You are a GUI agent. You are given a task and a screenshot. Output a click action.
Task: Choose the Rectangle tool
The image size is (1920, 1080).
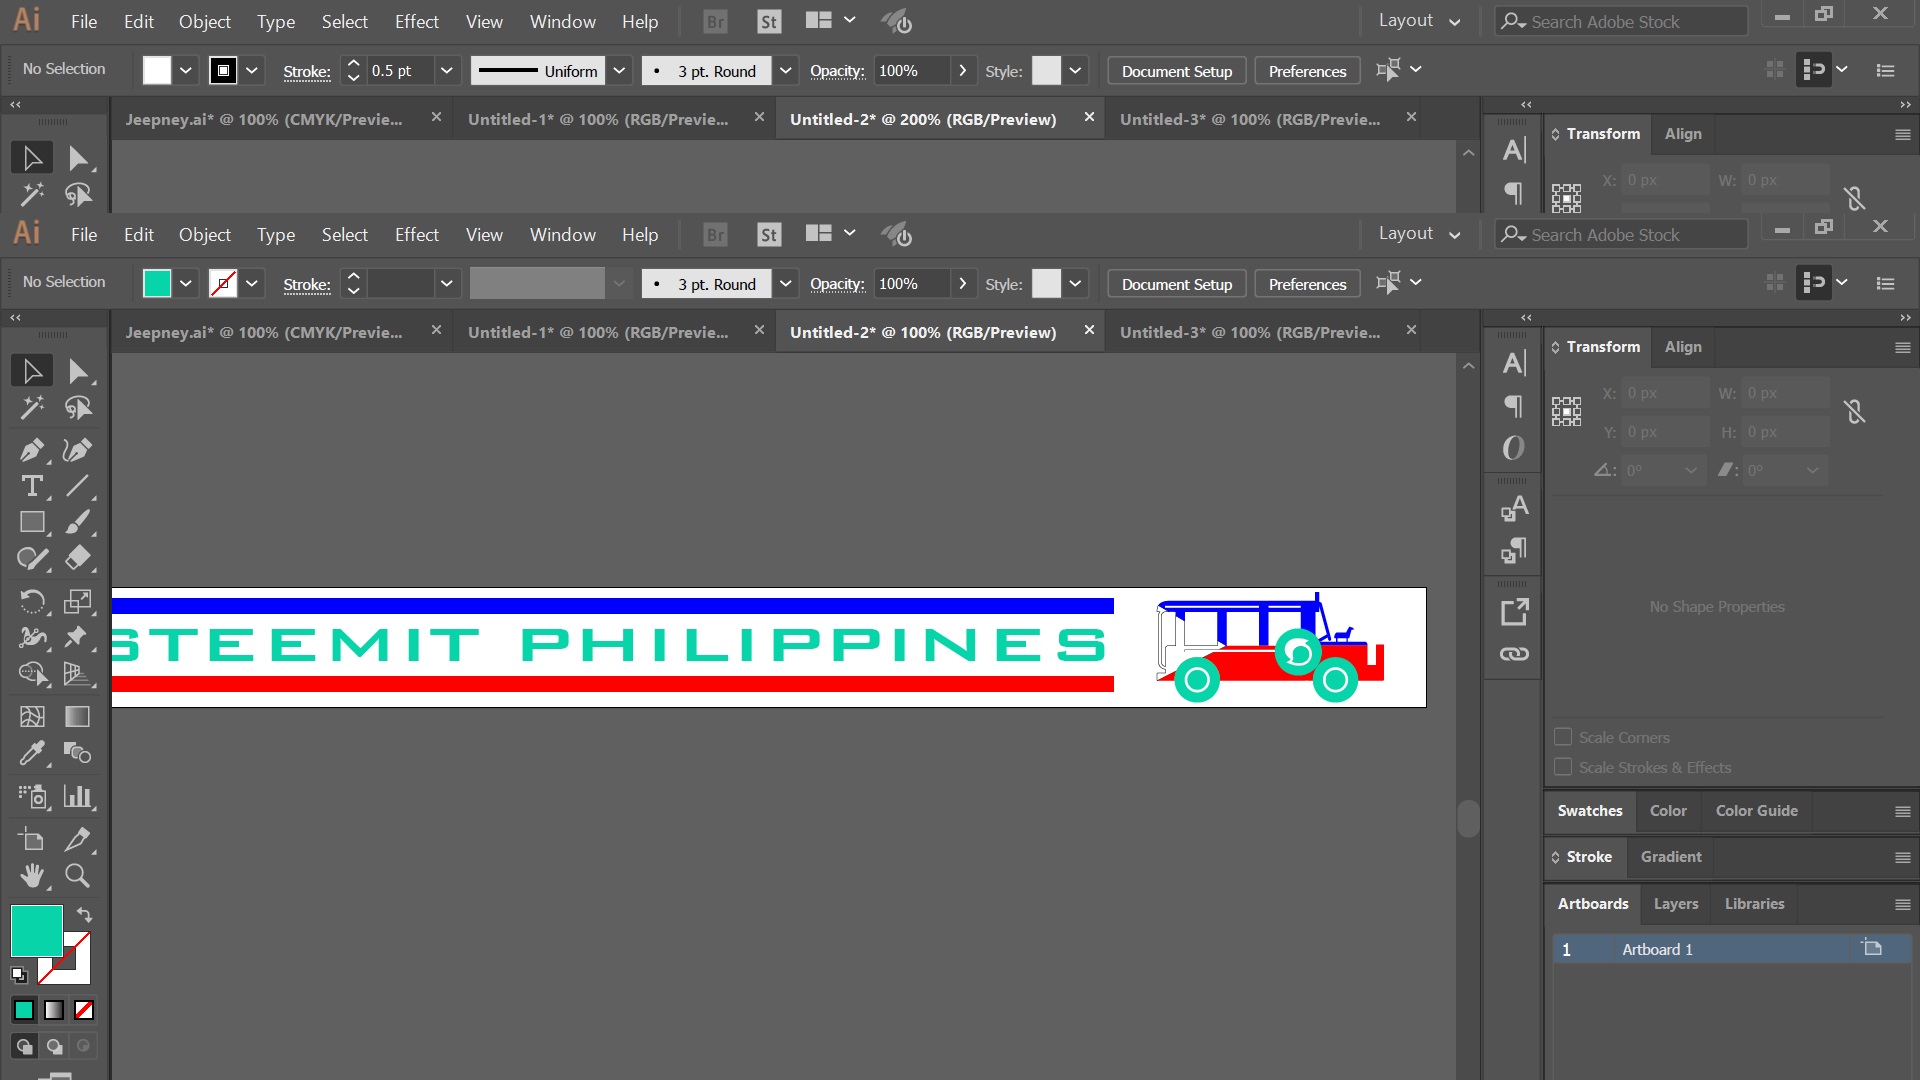point(32,522)
